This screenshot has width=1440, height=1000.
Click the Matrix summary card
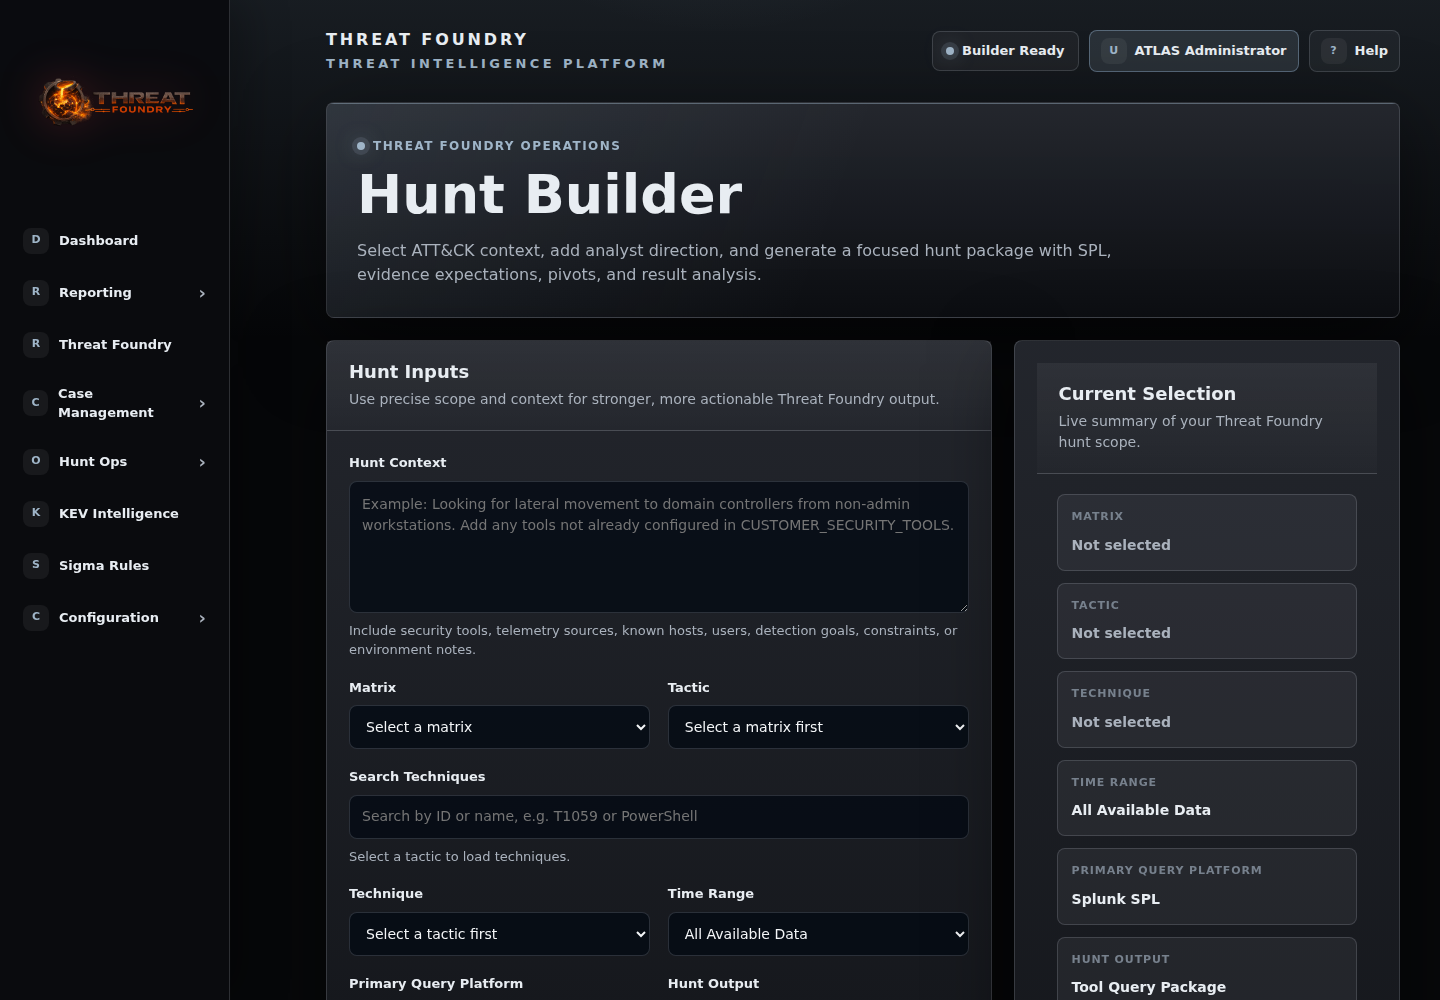point(1207,532)
